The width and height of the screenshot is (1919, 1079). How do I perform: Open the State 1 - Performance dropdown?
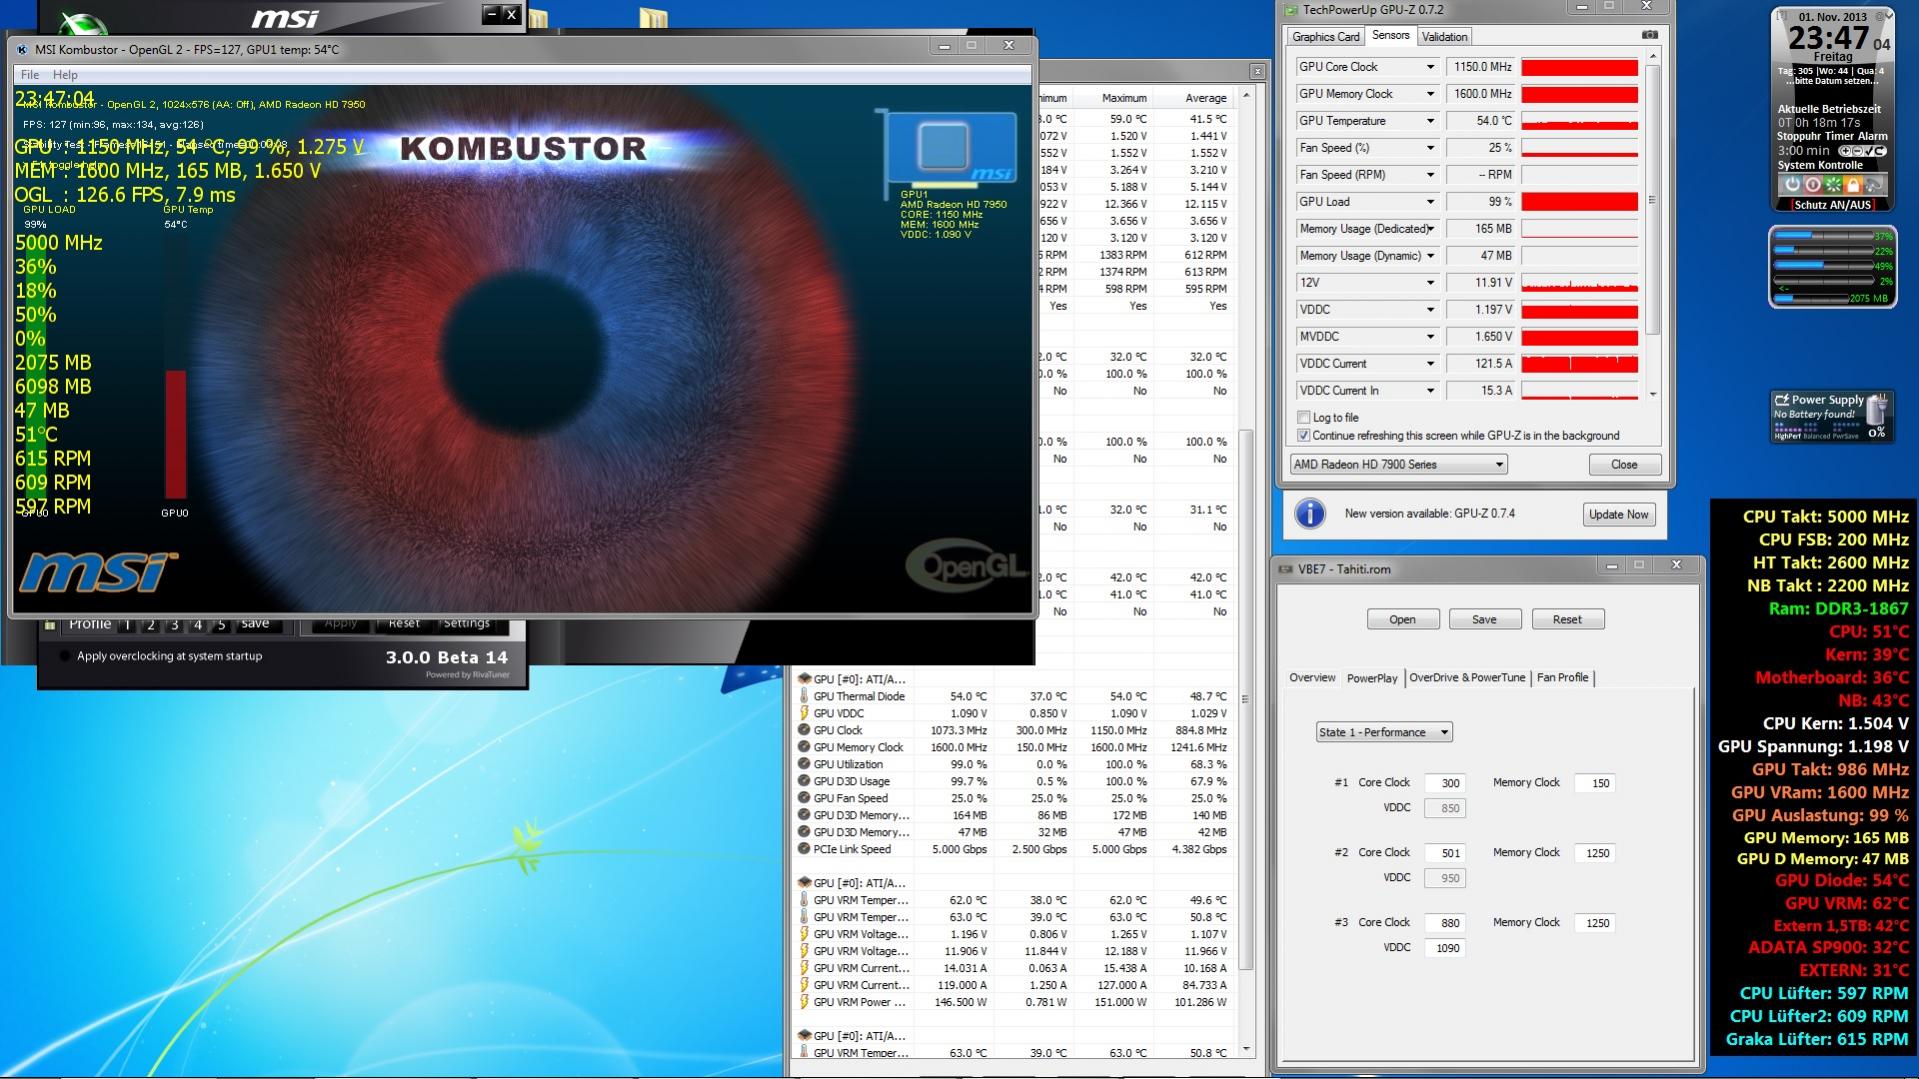[x=1384, y=732]
